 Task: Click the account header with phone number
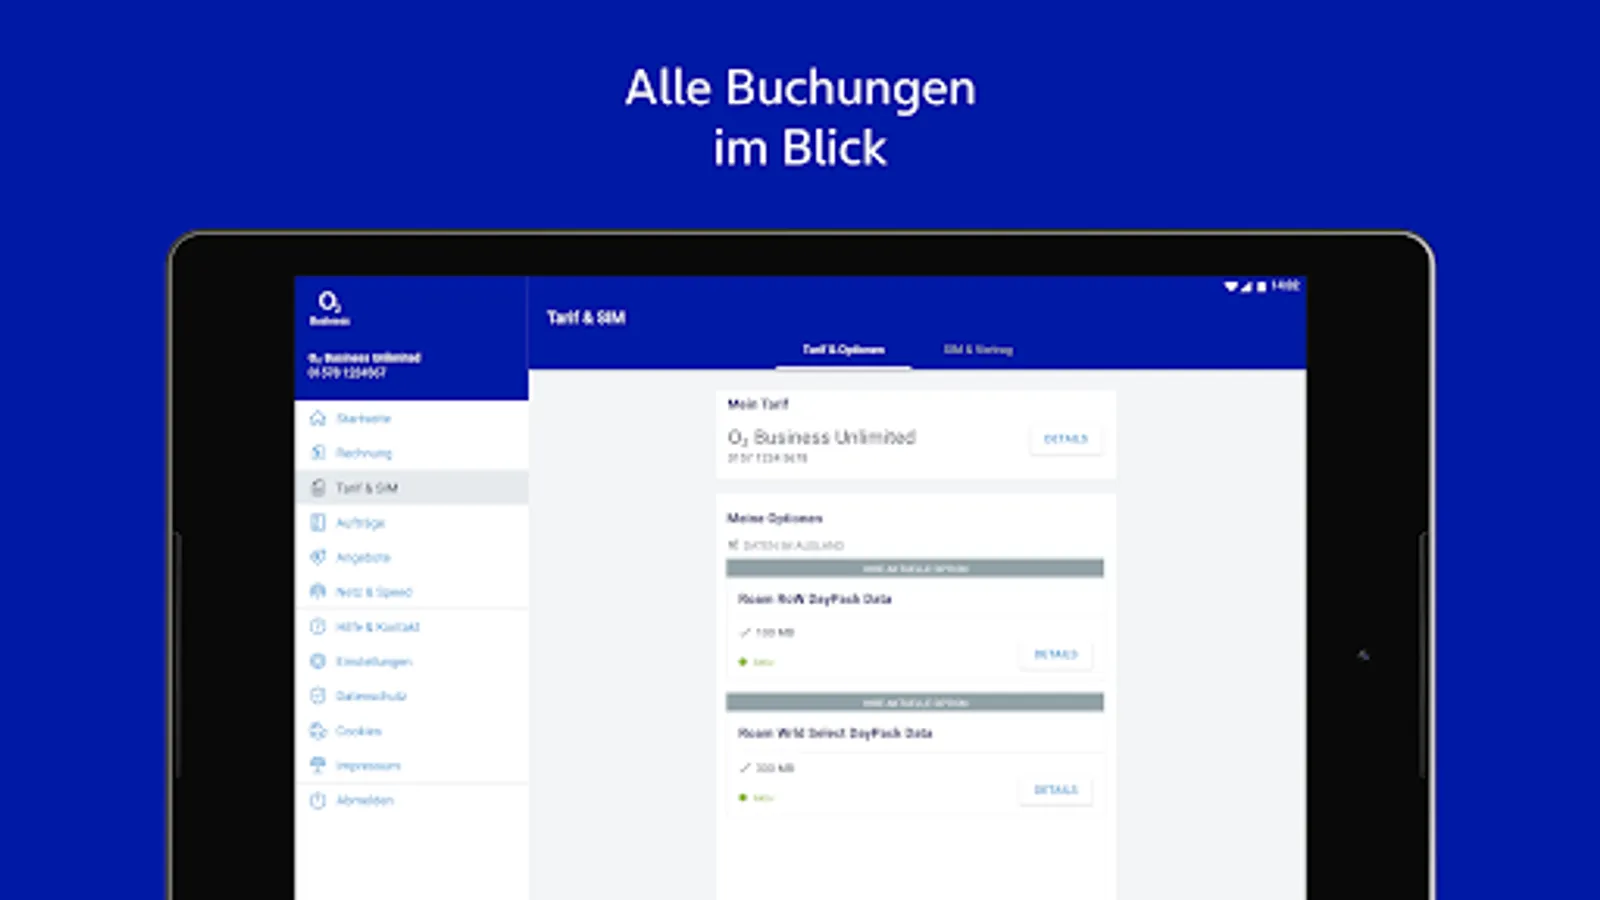click(364, 365)
